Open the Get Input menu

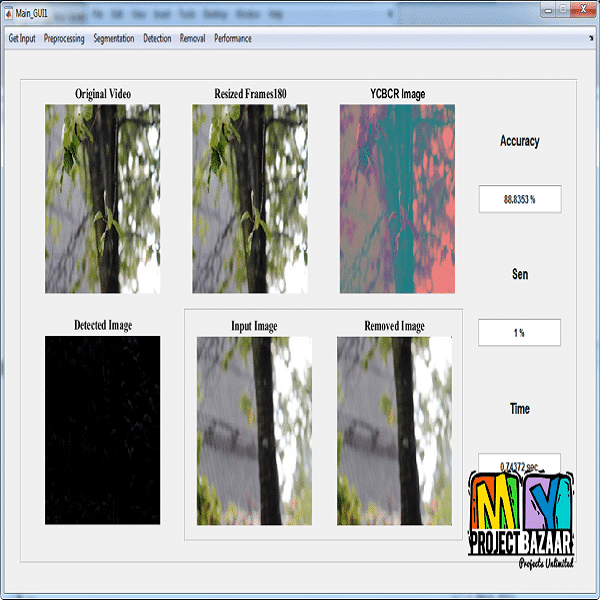coord(22,38)
